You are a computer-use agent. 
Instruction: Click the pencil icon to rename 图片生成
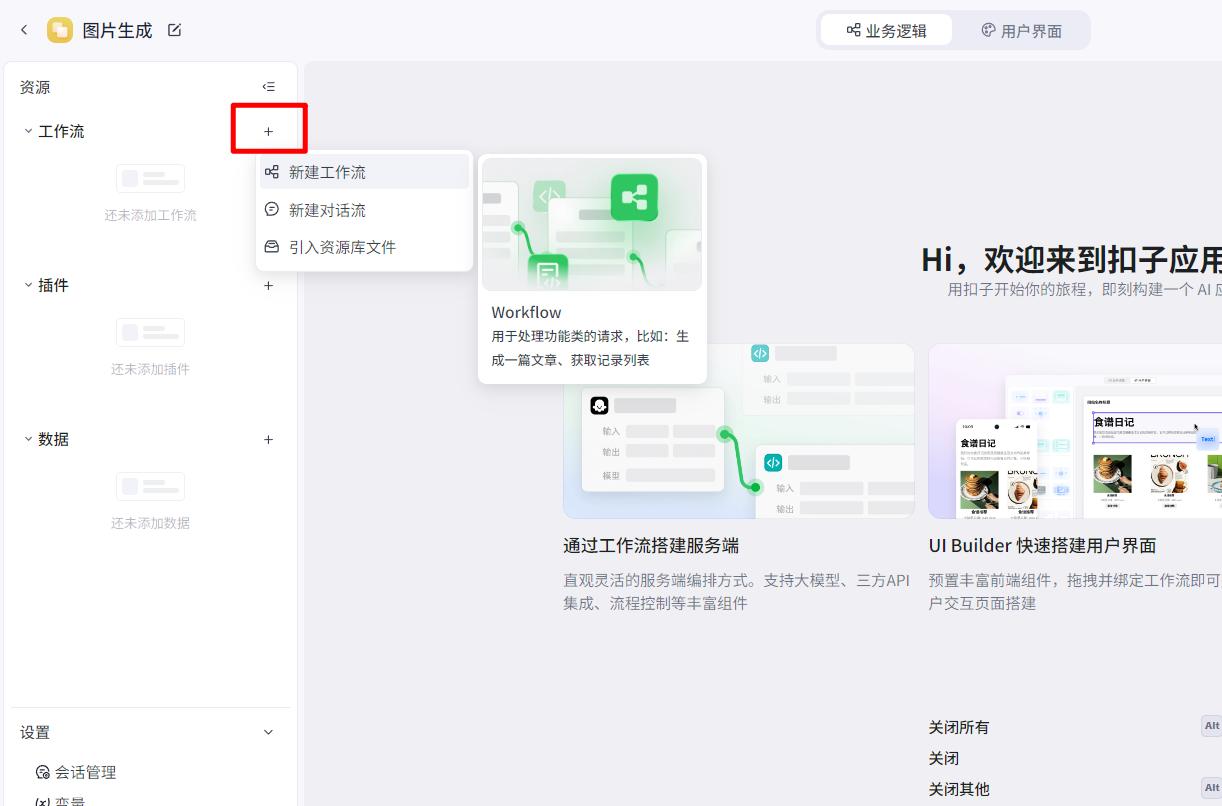174,30
